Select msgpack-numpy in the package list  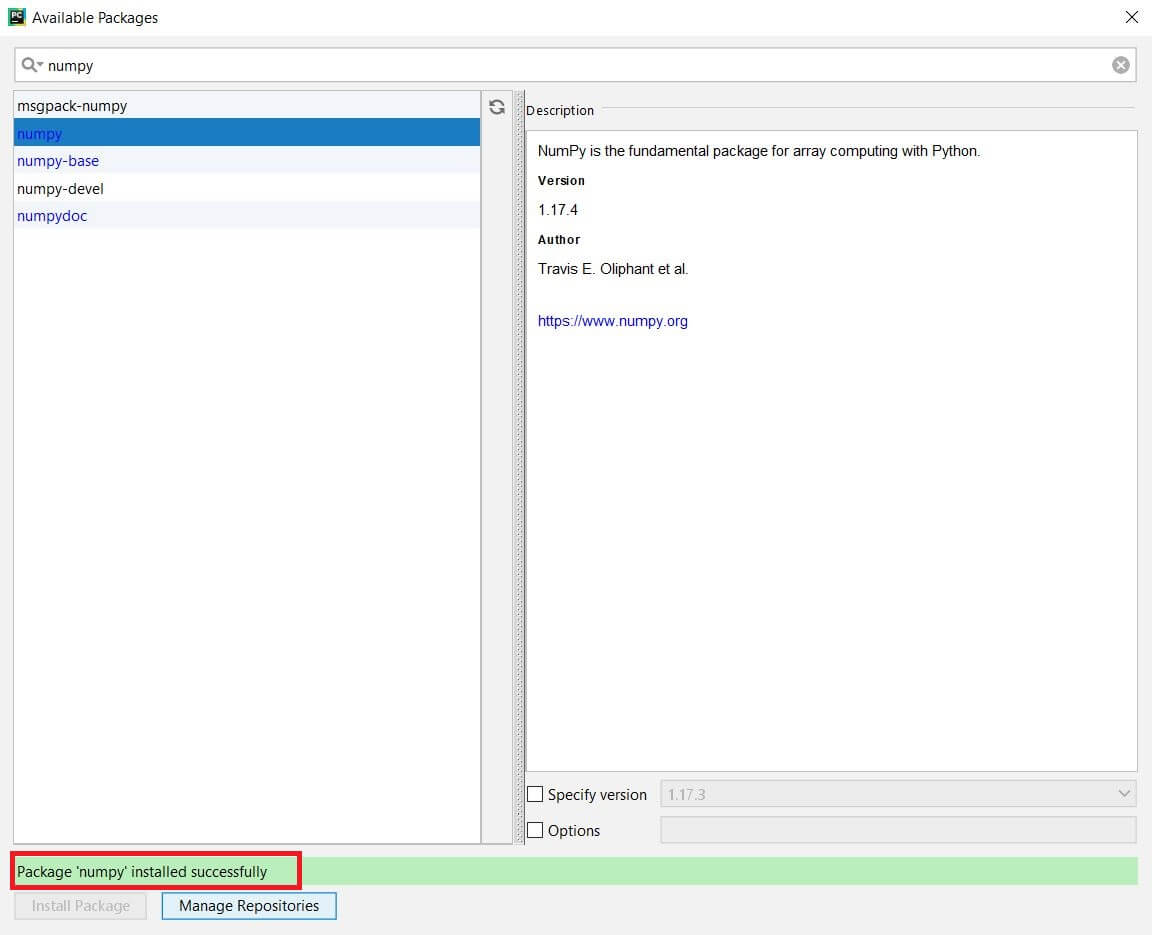pos(247,106)
